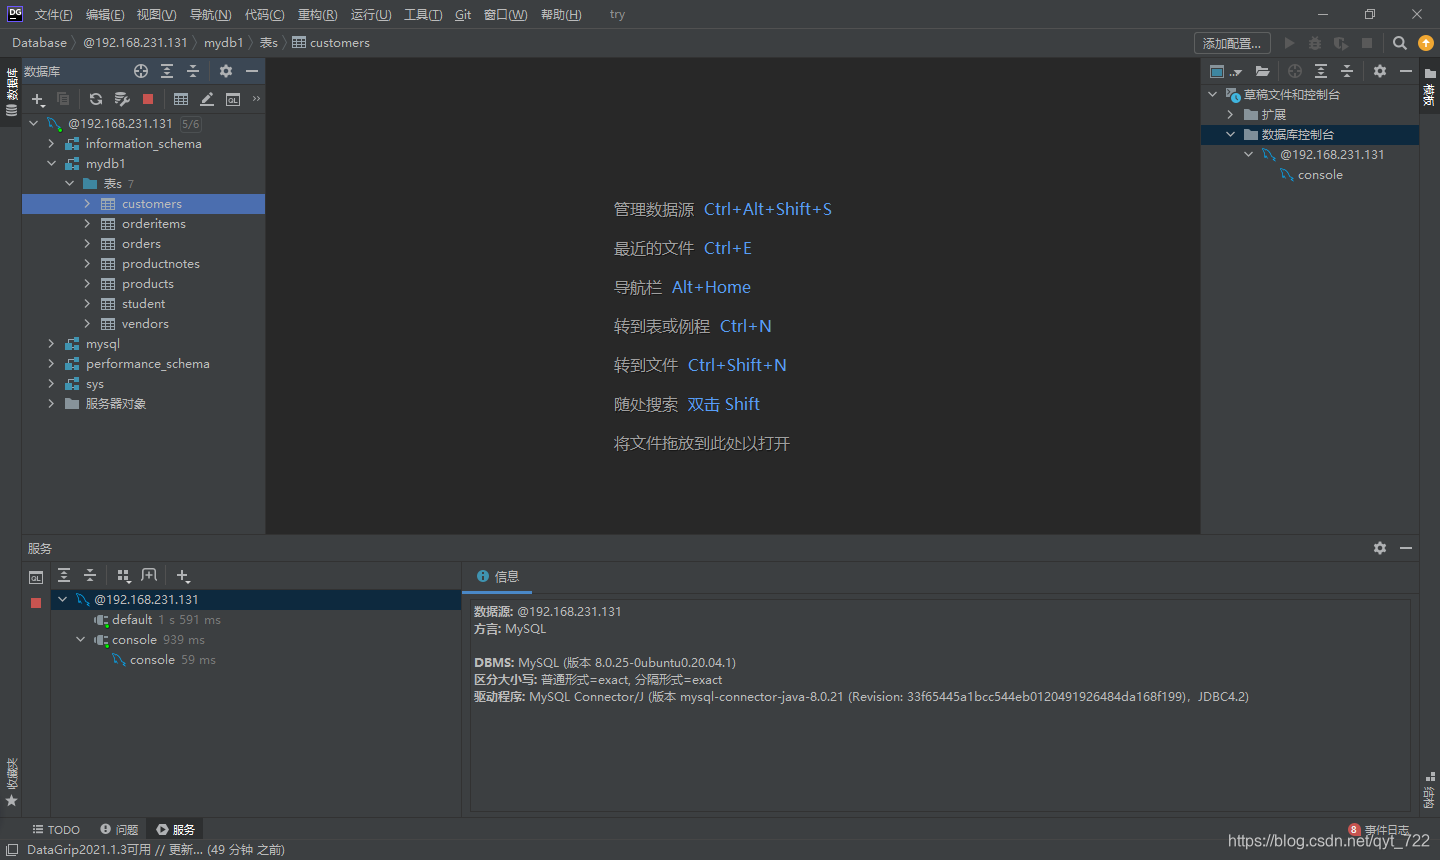Open services panel settings gear
This screenshot has width=1440, height=860.
click(1380, 548)
